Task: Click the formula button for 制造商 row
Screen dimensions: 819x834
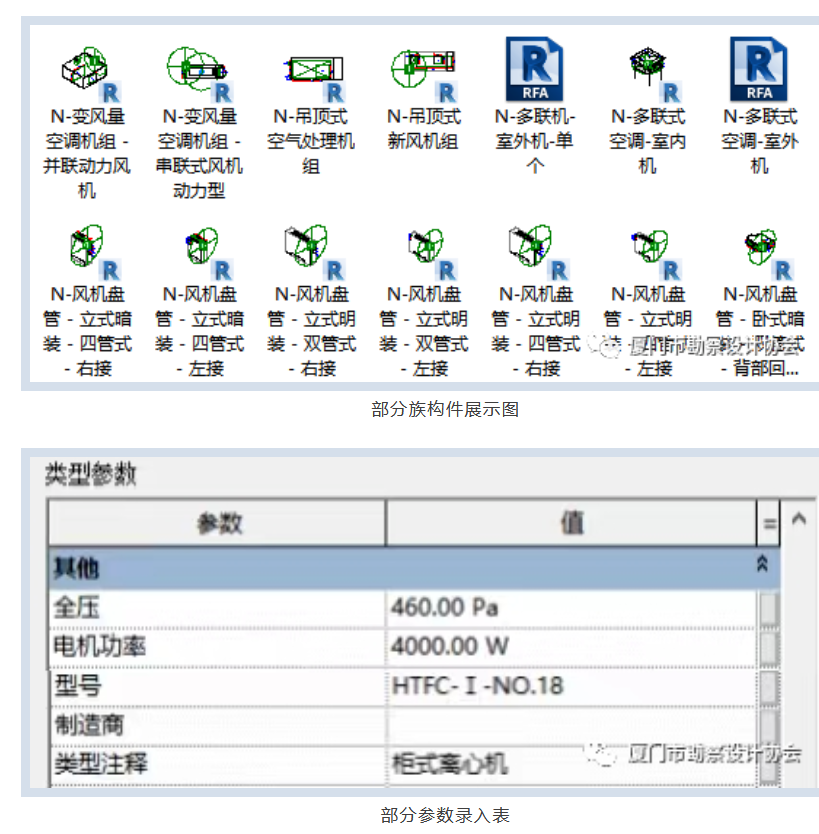Action: pyautogui.click(x=769, y=727)
